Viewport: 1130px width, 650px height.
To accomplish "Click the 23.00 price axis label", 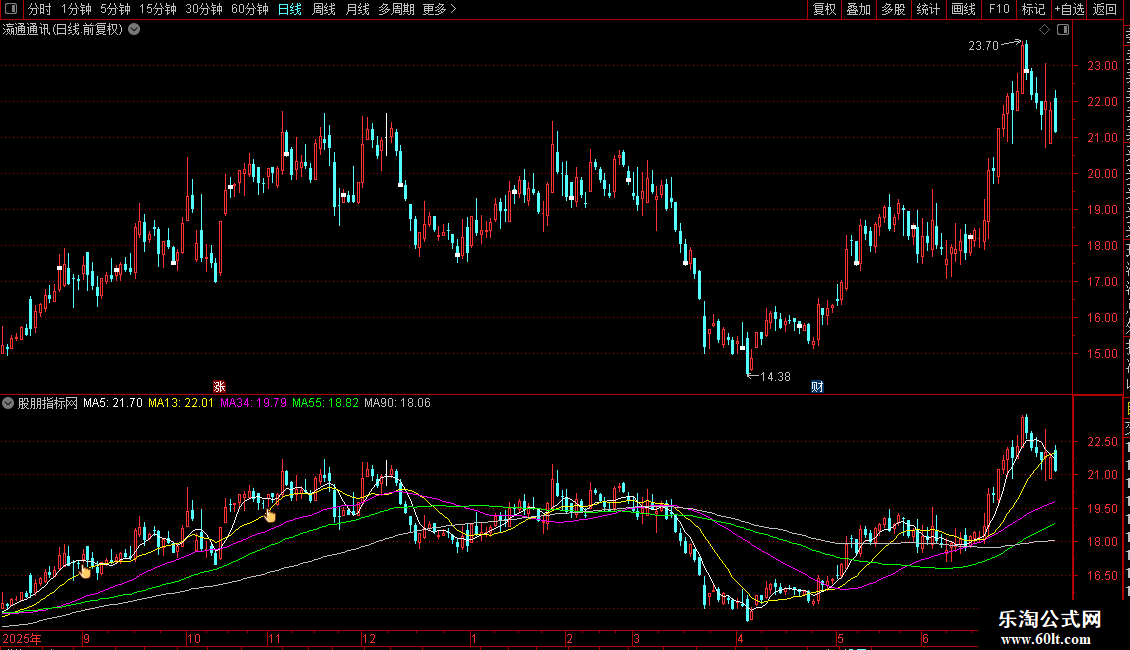I will pos(1103,66).
